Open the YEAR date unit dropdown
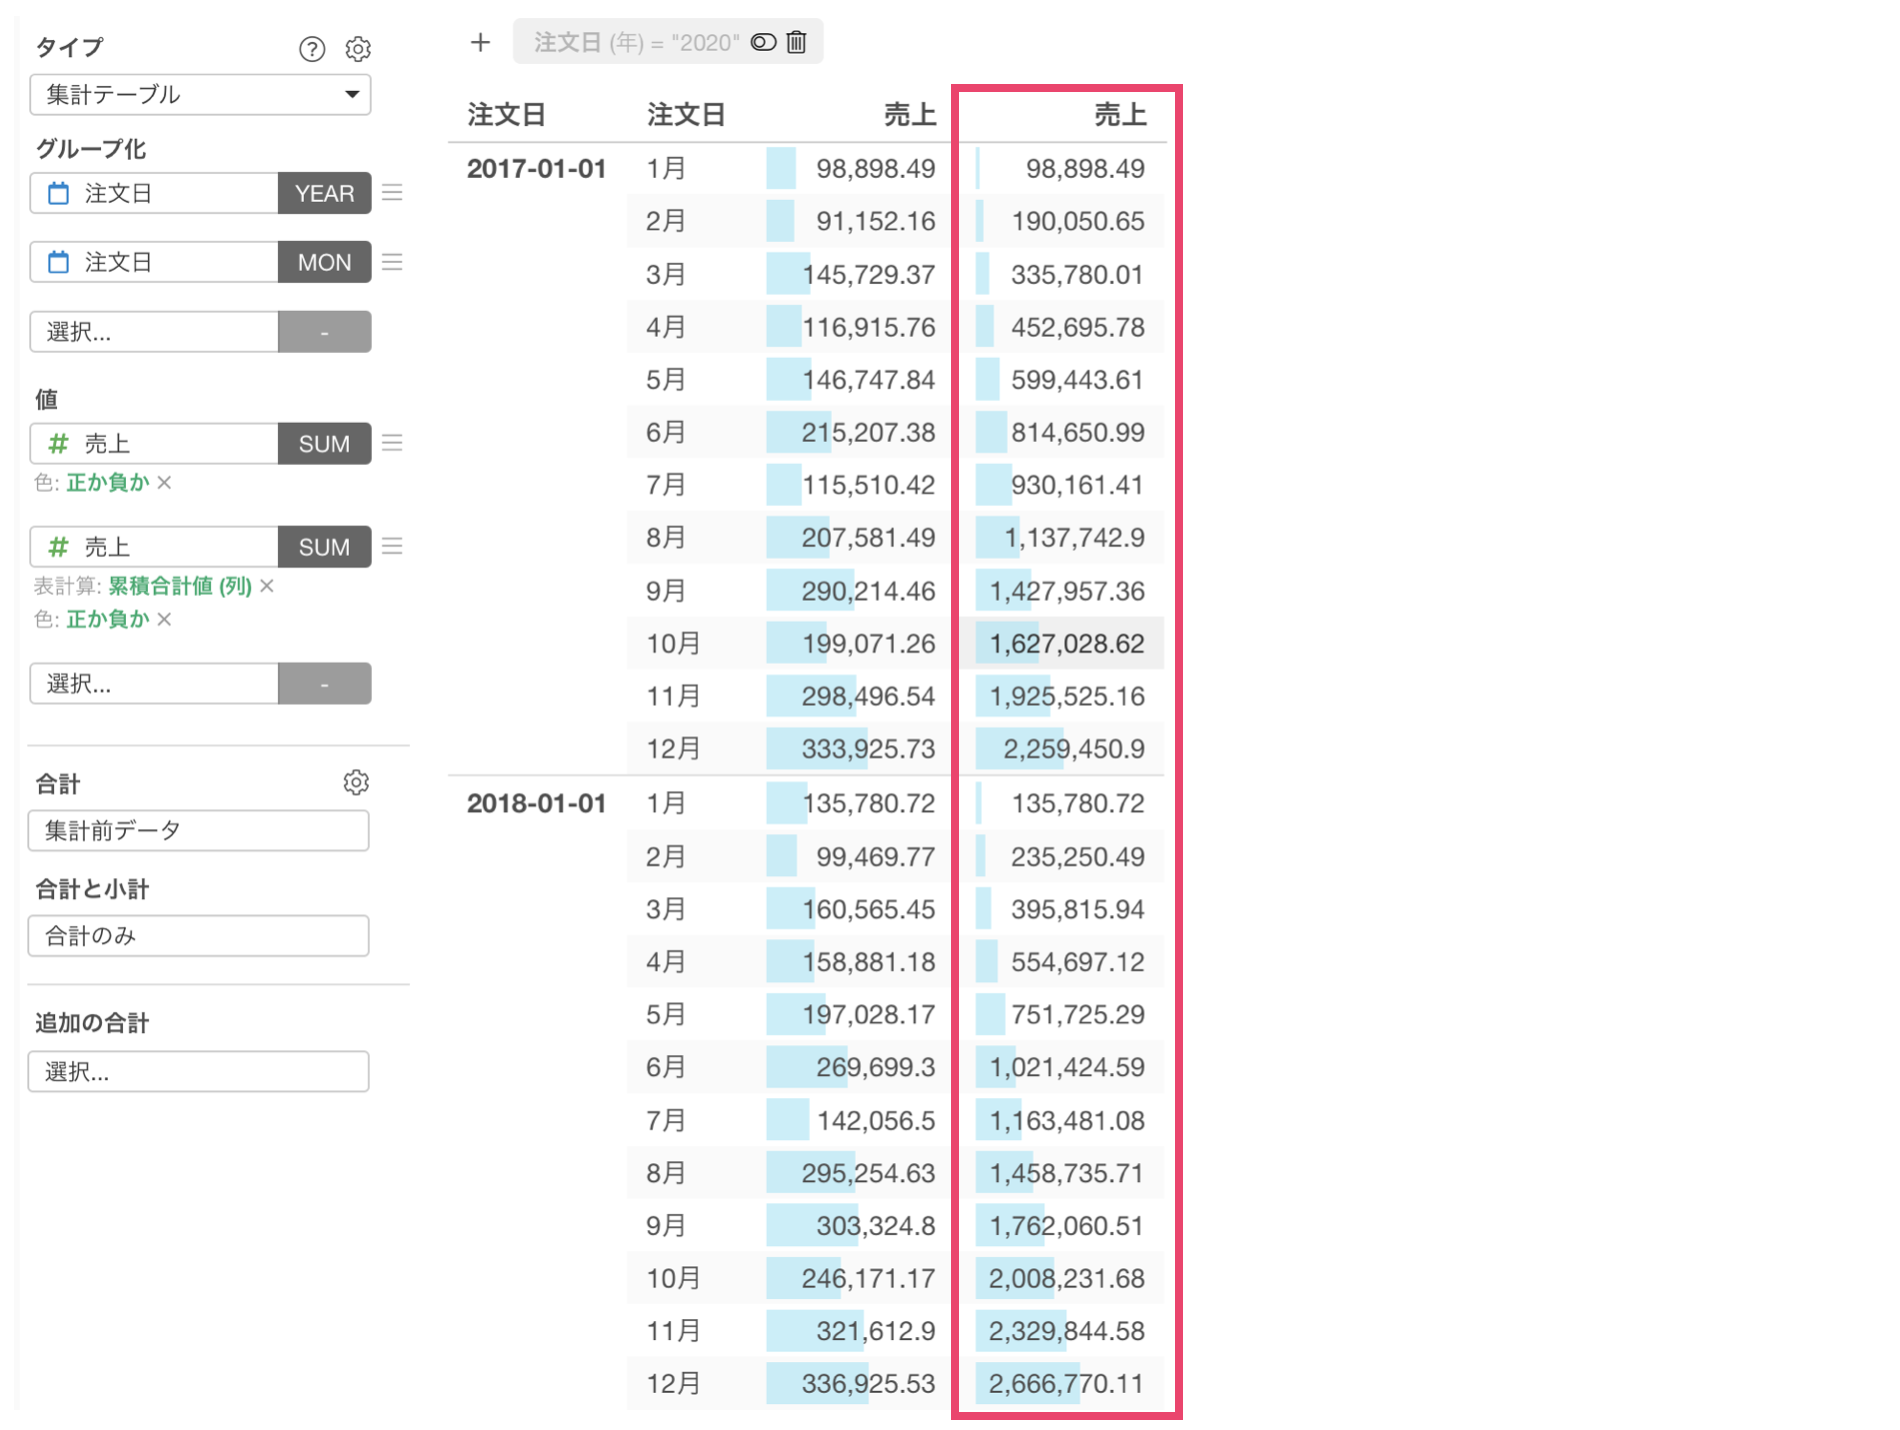The image size is (1900, 1430). tap(324, 193)
